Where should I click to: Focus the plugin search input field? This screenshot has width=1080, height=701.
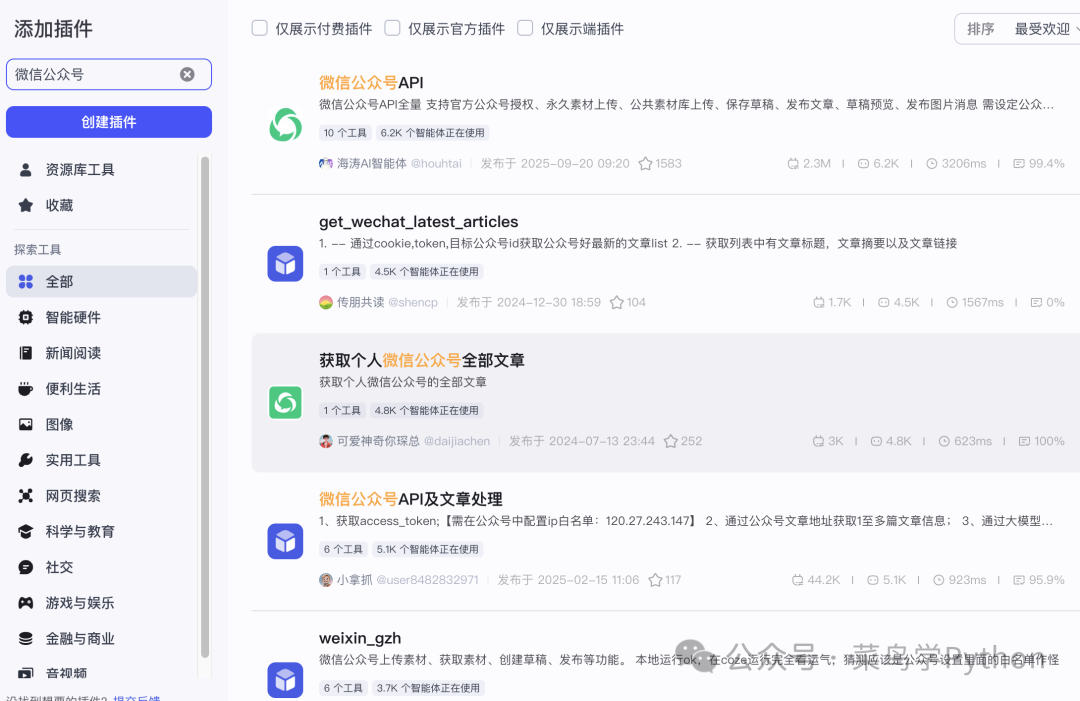109,74
